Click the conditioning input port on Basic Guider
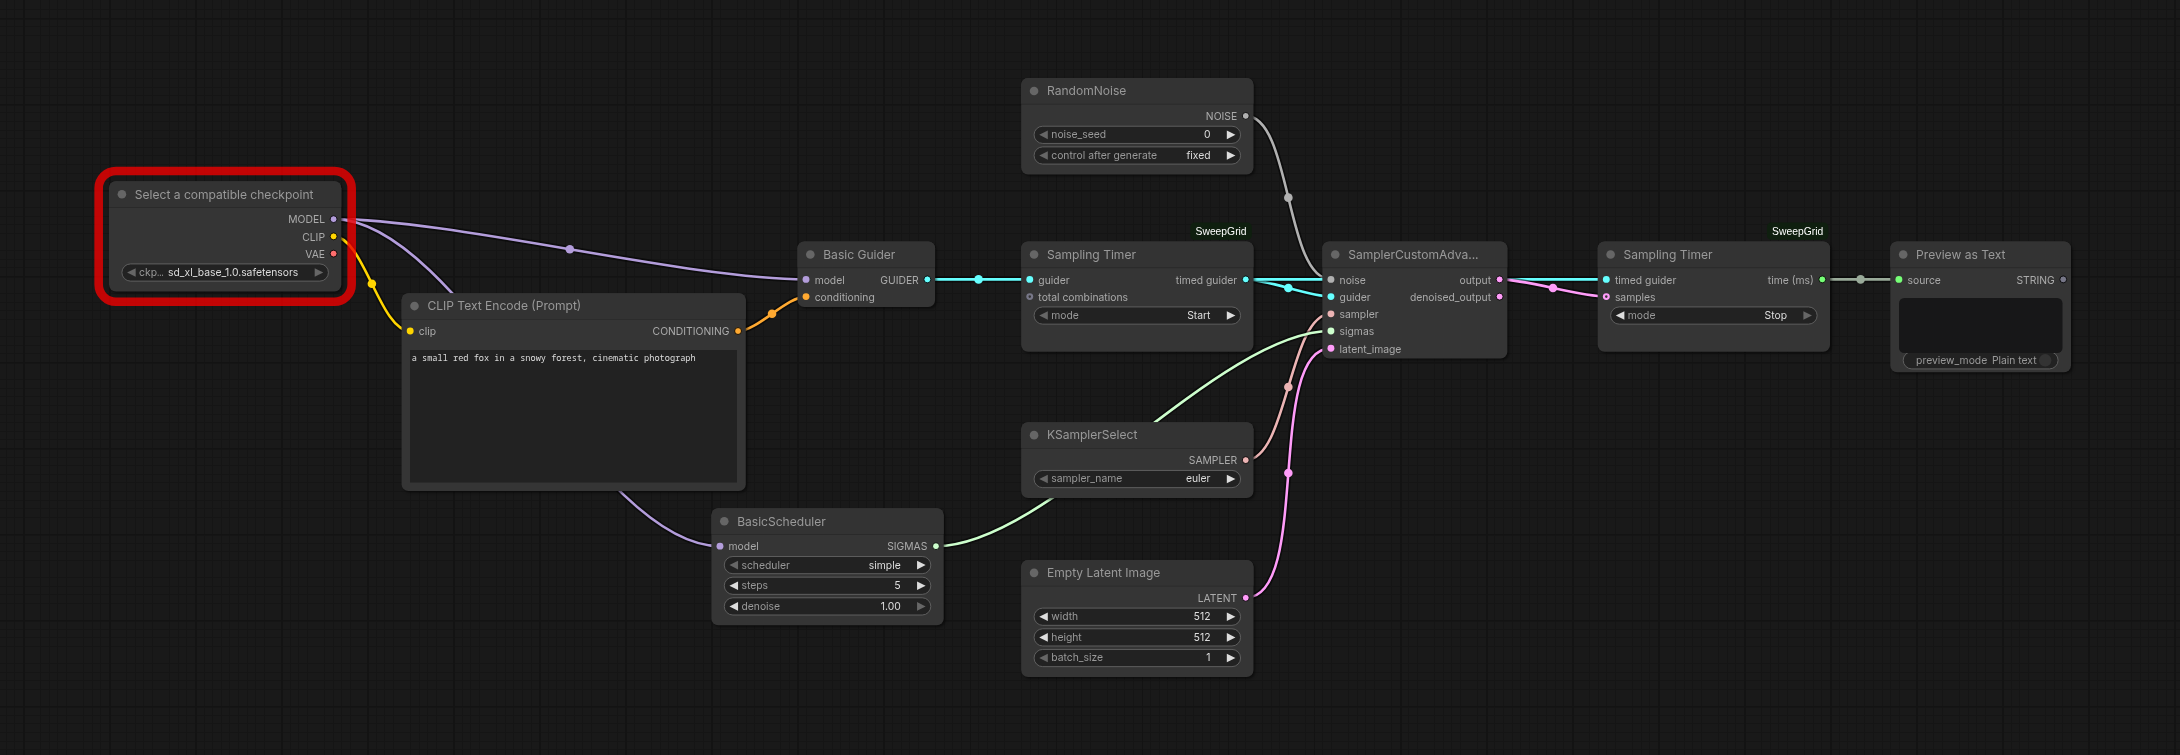This screenshot has width=2180, height=755. point(806,297)
